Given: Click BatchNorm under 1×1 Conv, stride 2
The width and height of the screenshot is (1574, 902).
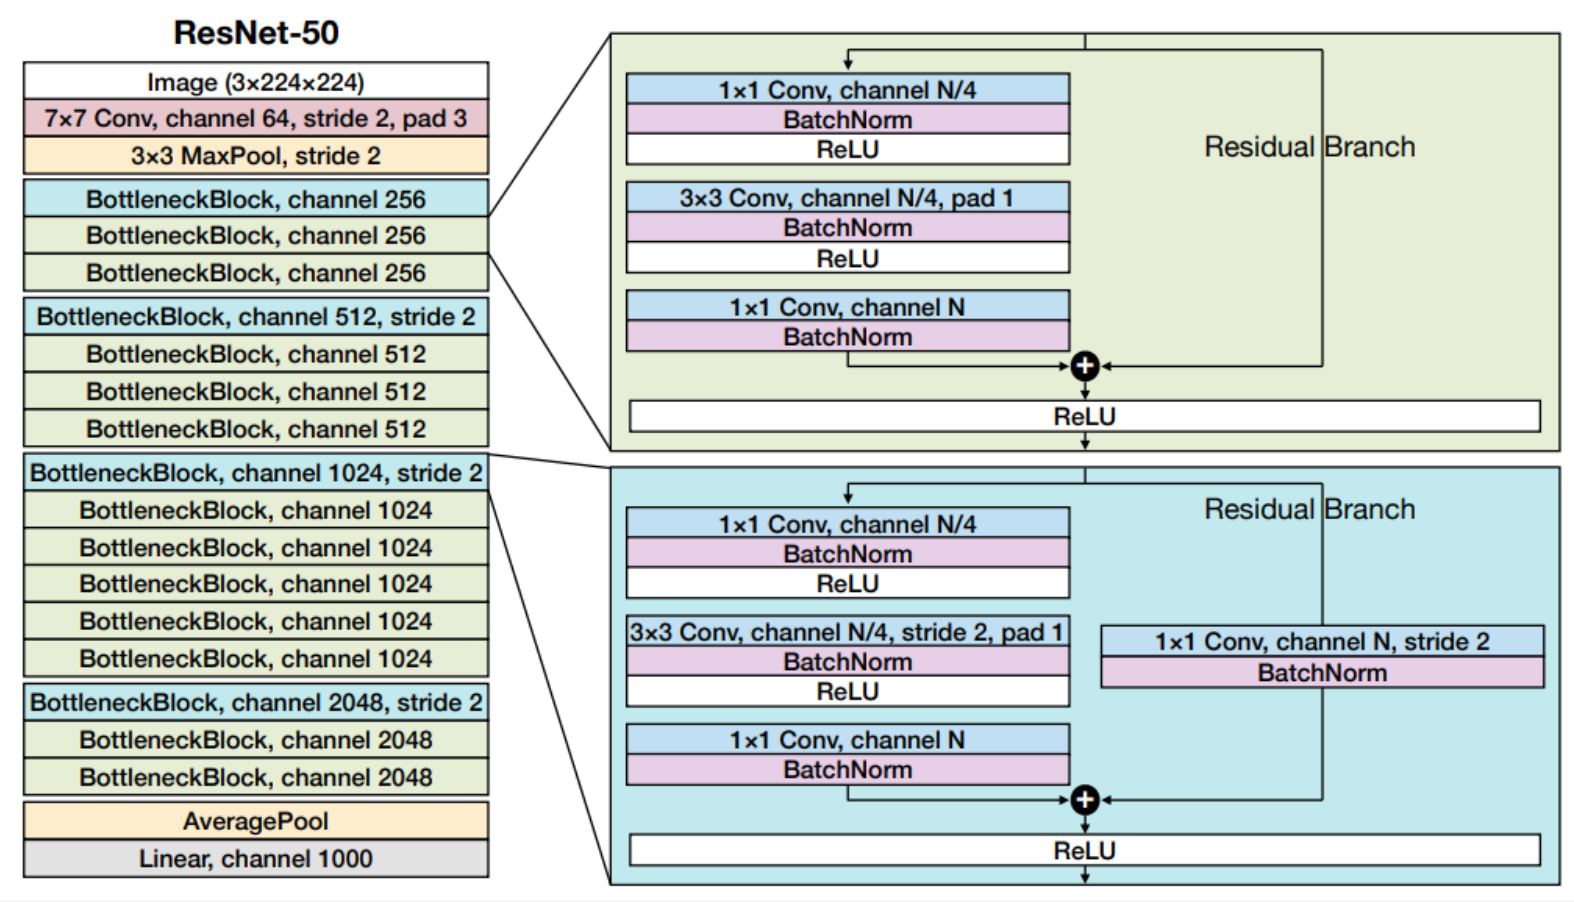Looking at the screenshot, I should (1322, 672).
